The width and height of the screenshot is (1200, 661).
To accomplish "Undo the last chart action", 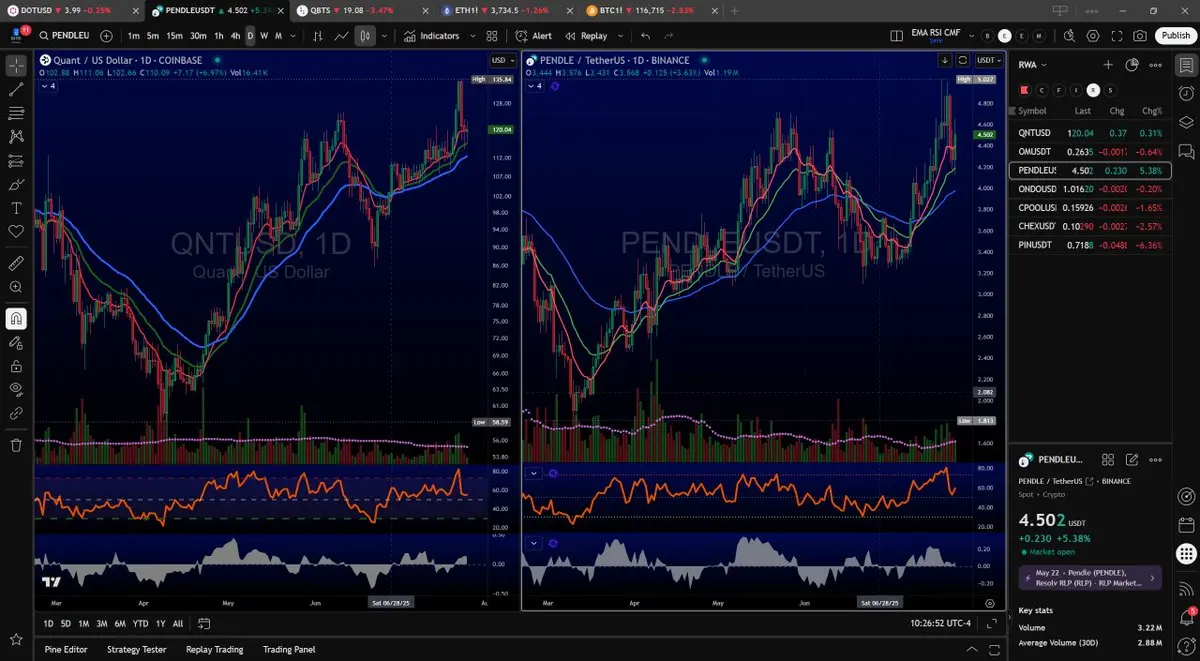I will 645,36.
